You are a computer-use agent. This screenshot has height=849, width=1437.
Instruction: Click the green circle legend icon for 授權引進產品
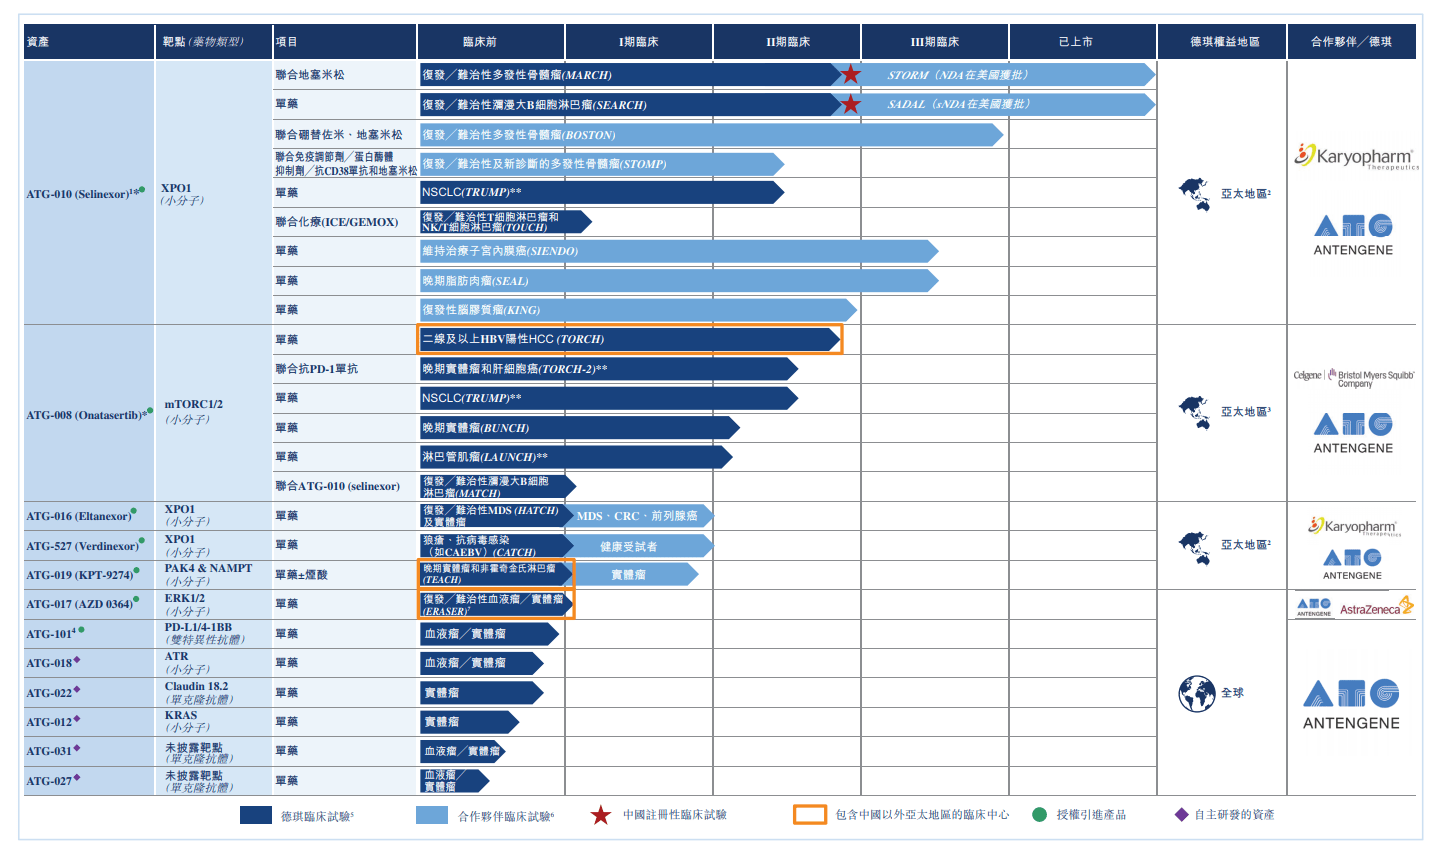1039,815
